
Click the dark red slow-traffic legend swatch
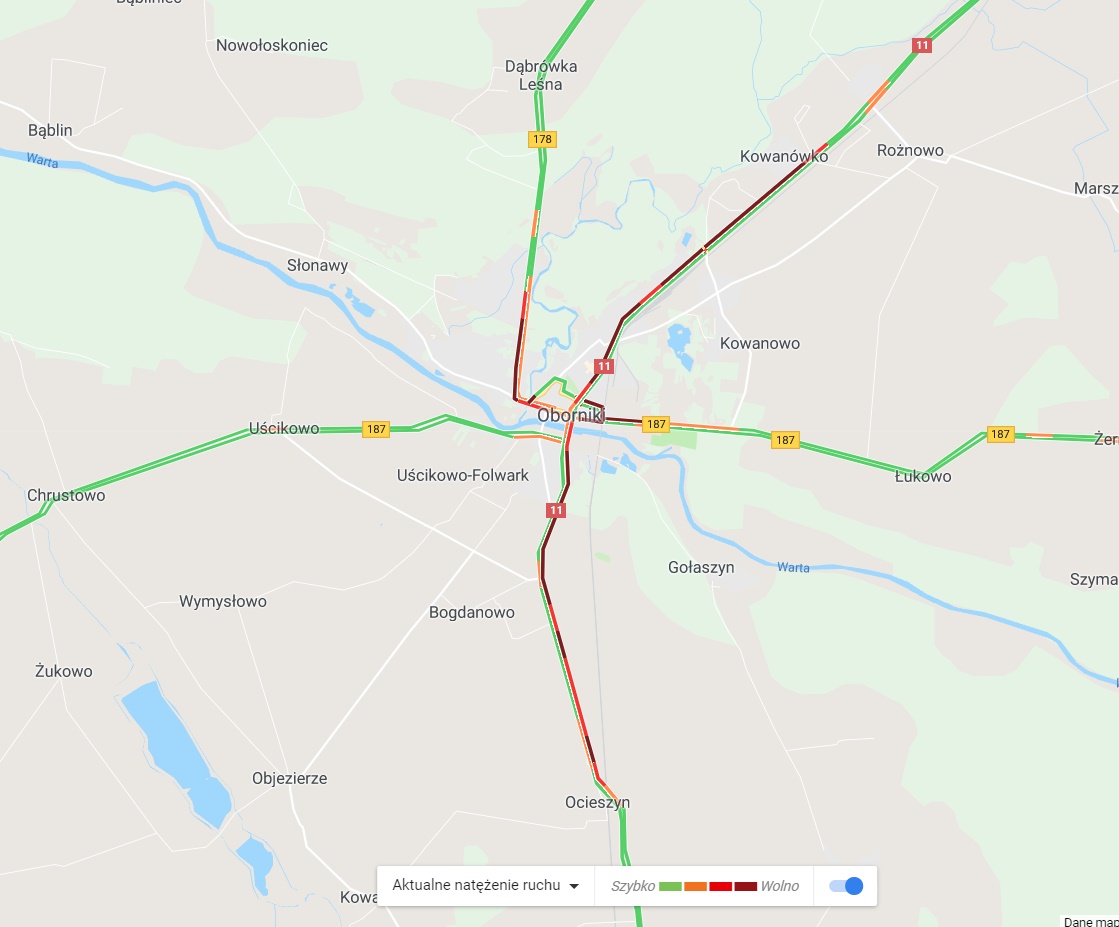click(746, 886)
